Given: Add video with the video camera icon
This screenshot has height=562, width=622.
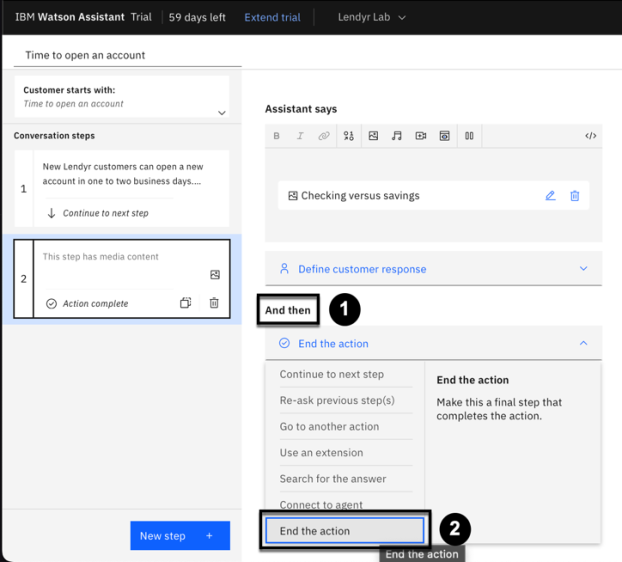Looking at the screenshot, I should click(x=421, y=136).
